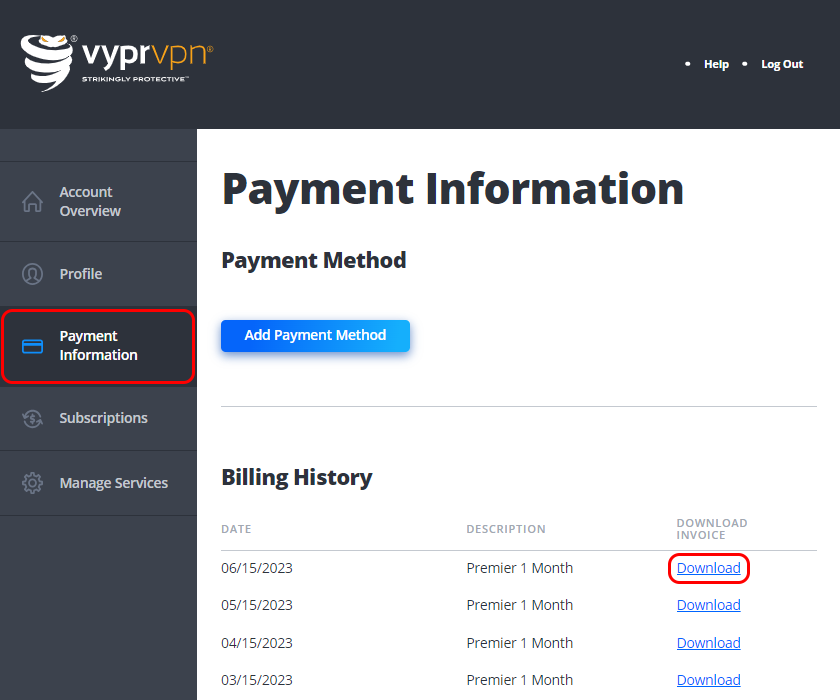Open the Account Overview menu item

pos(90,202)
